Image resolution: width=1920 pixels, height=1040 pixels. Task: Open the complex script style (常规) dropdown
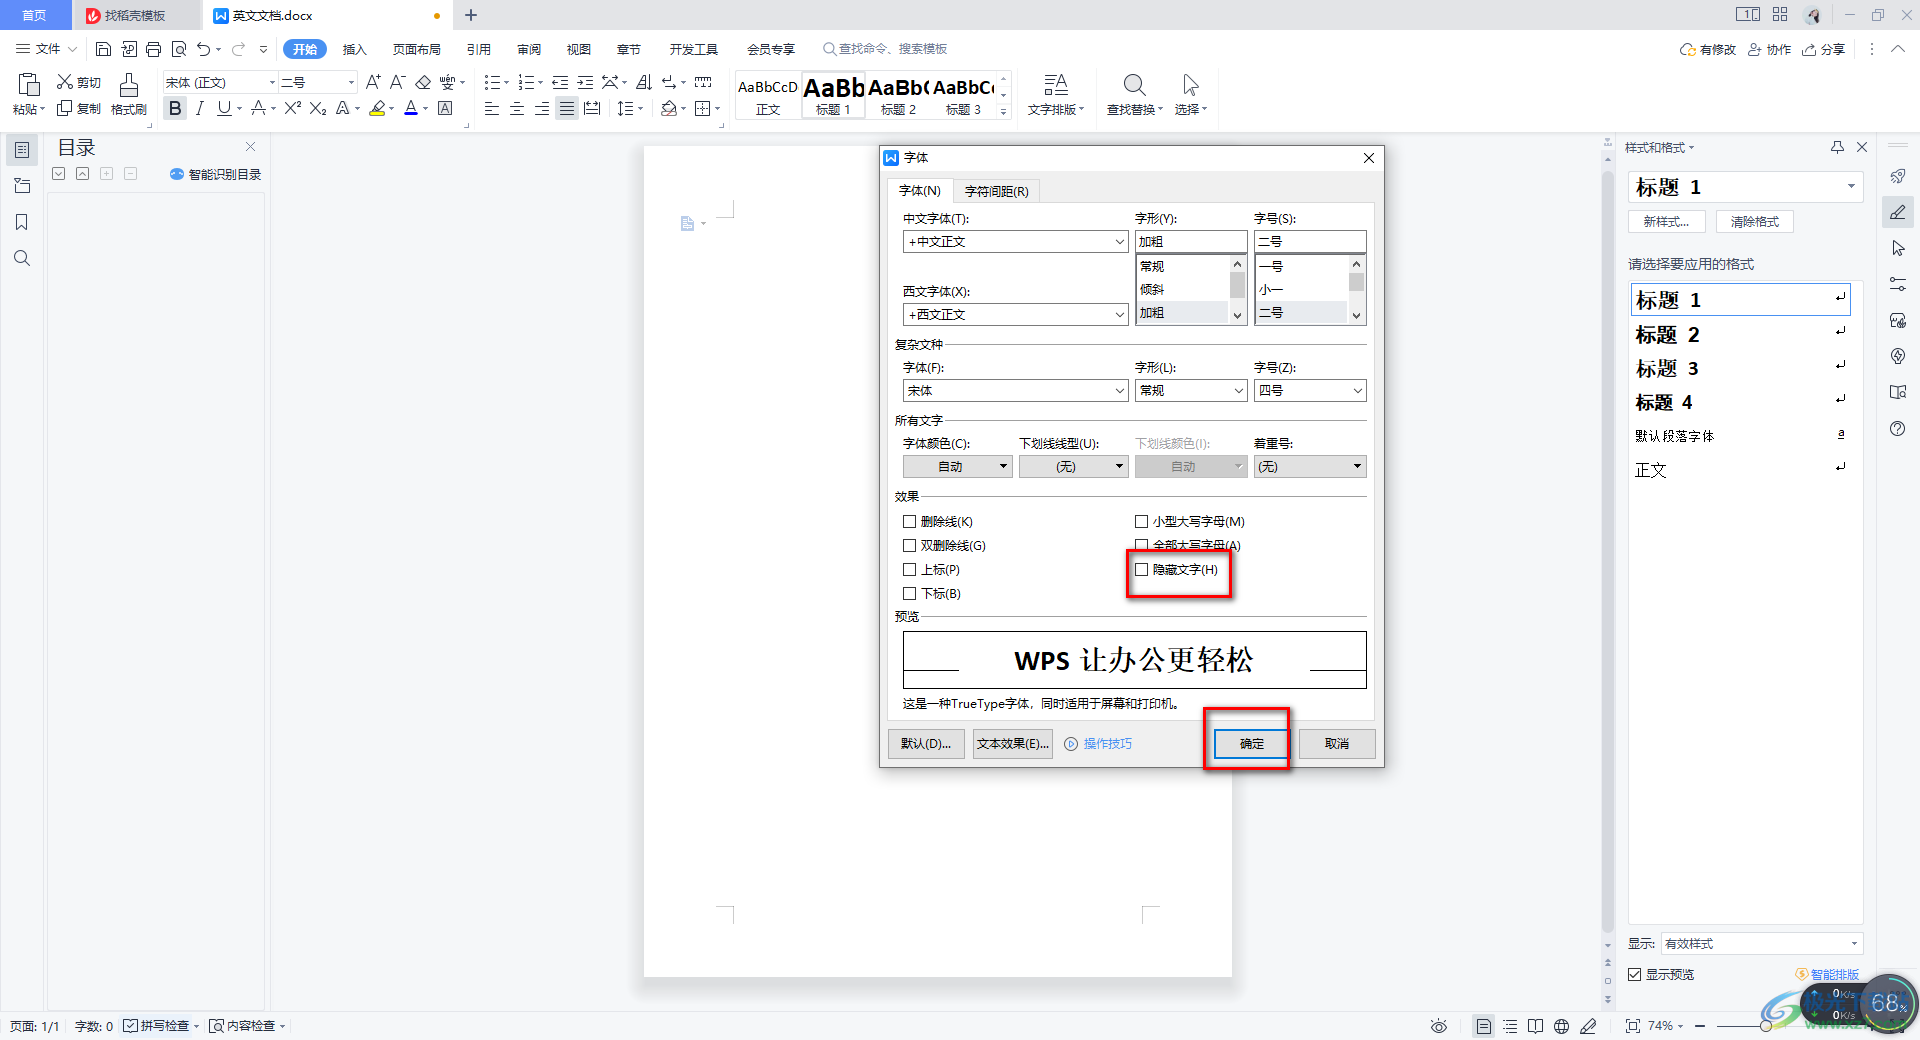(x=1191, y=391)
